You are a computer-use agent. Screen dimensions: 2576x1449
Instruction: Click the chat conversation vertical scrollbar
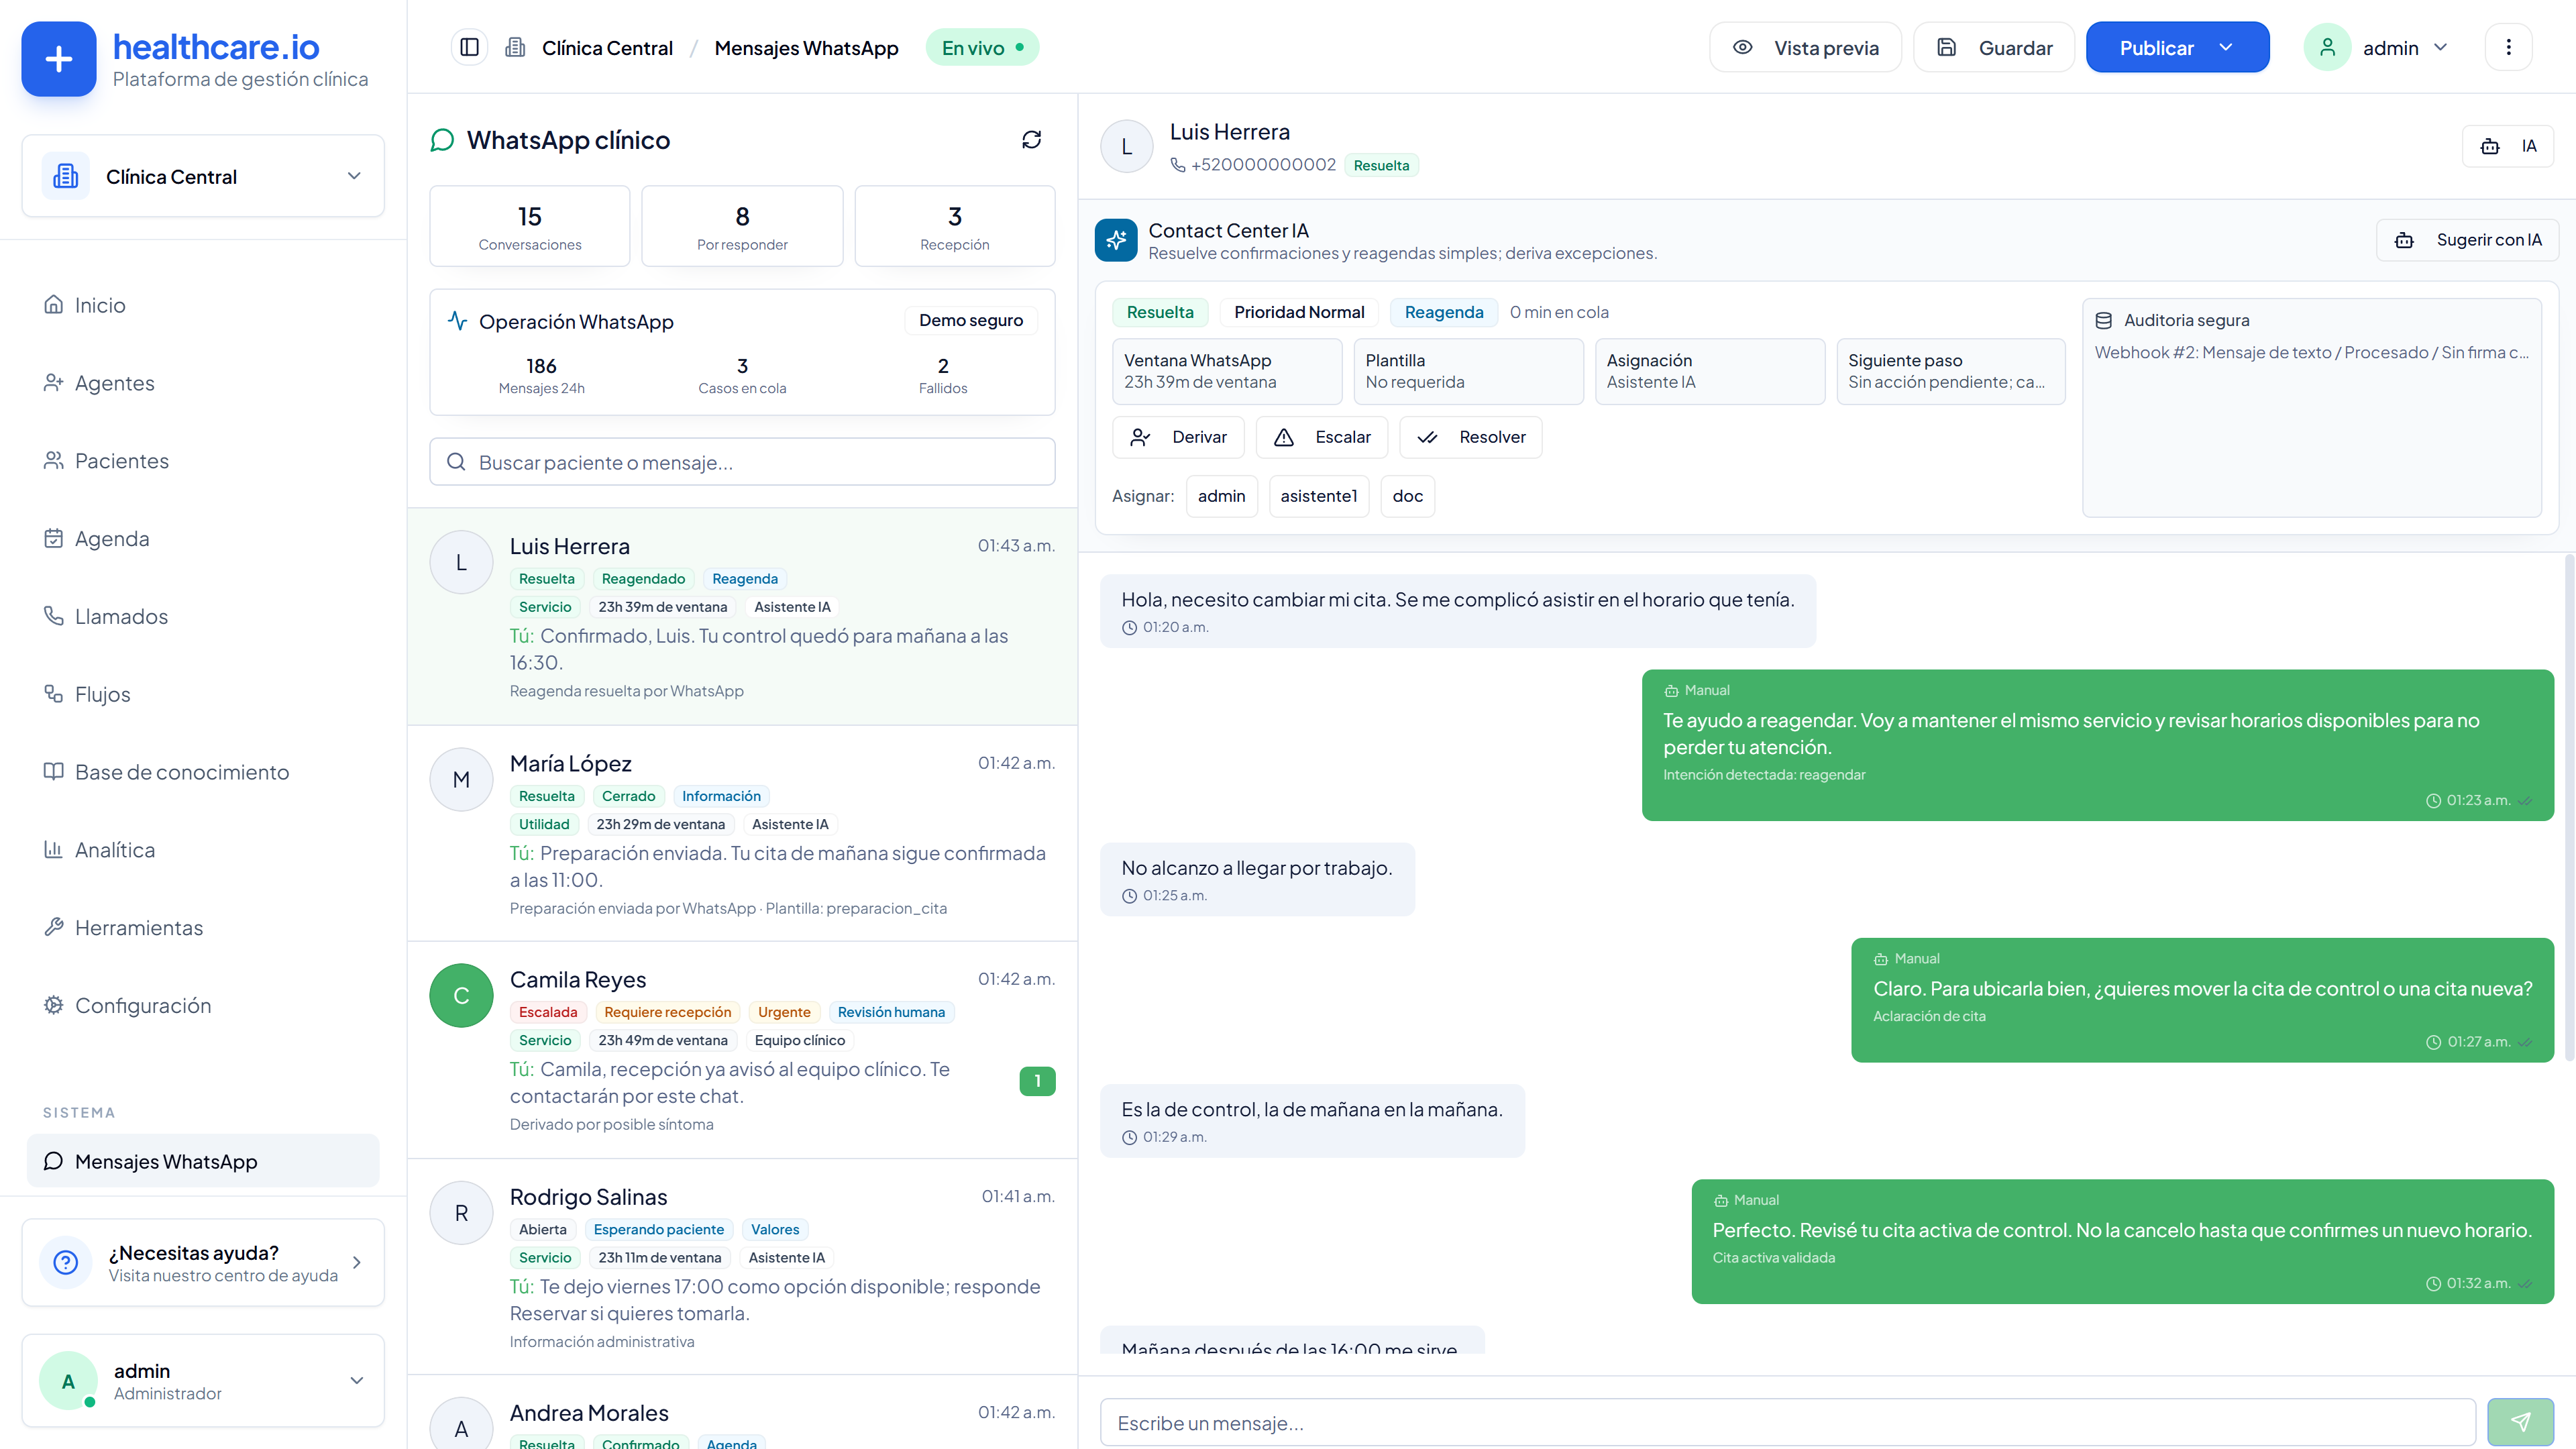click(x=2569, y=808)
